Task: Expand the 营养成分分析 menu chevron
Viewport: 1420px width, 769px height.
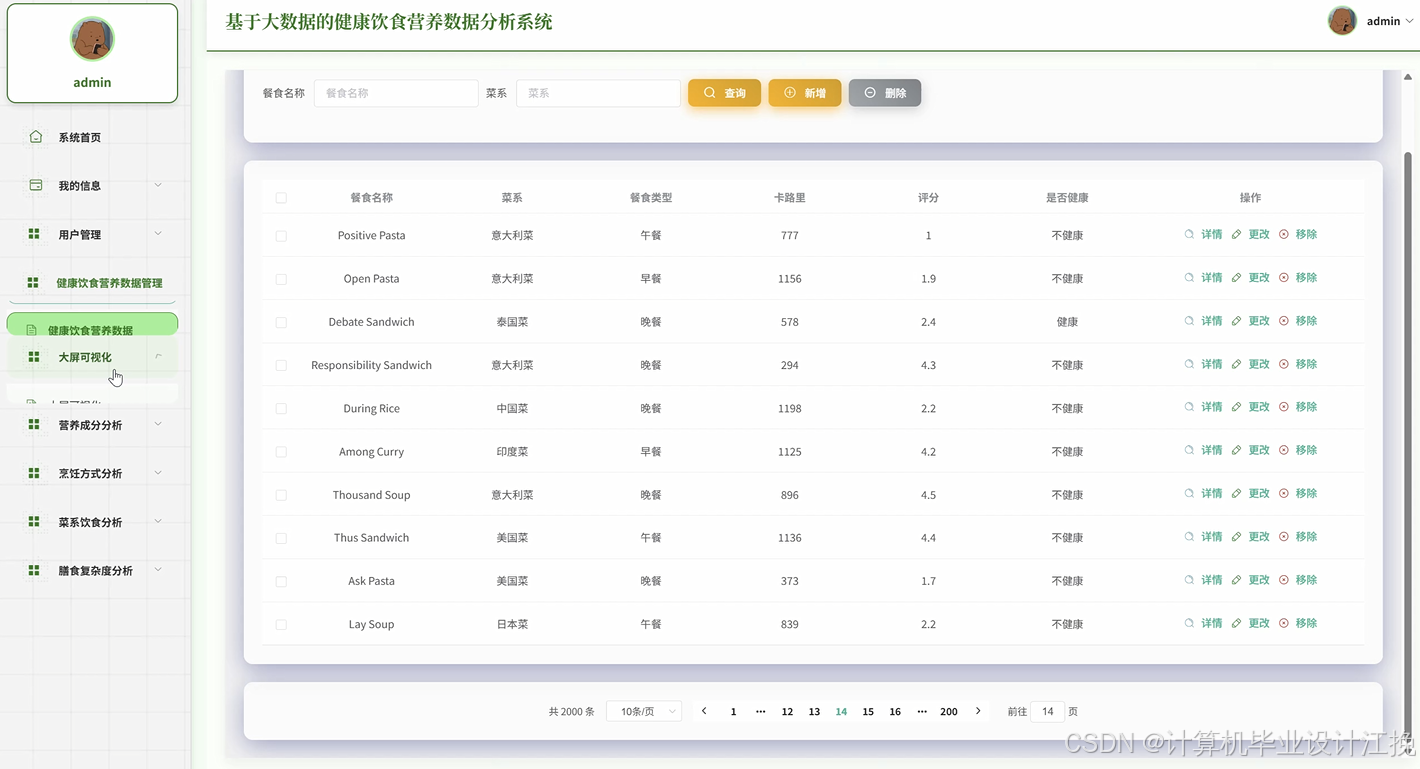Action: pos(158,425)
